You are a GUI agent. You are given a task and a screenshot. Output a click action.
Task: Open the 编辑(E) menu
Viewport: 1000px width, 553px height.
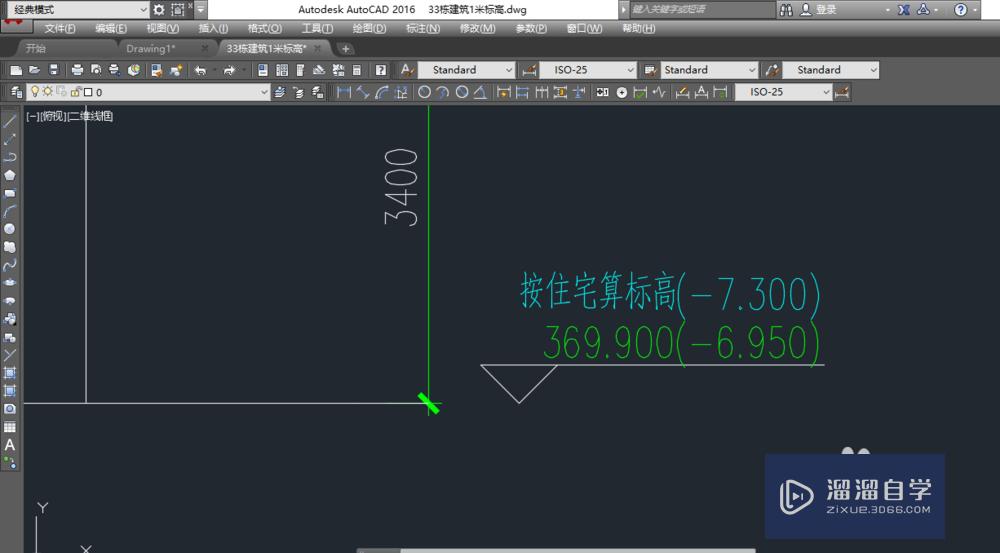[x=111, y=29]
